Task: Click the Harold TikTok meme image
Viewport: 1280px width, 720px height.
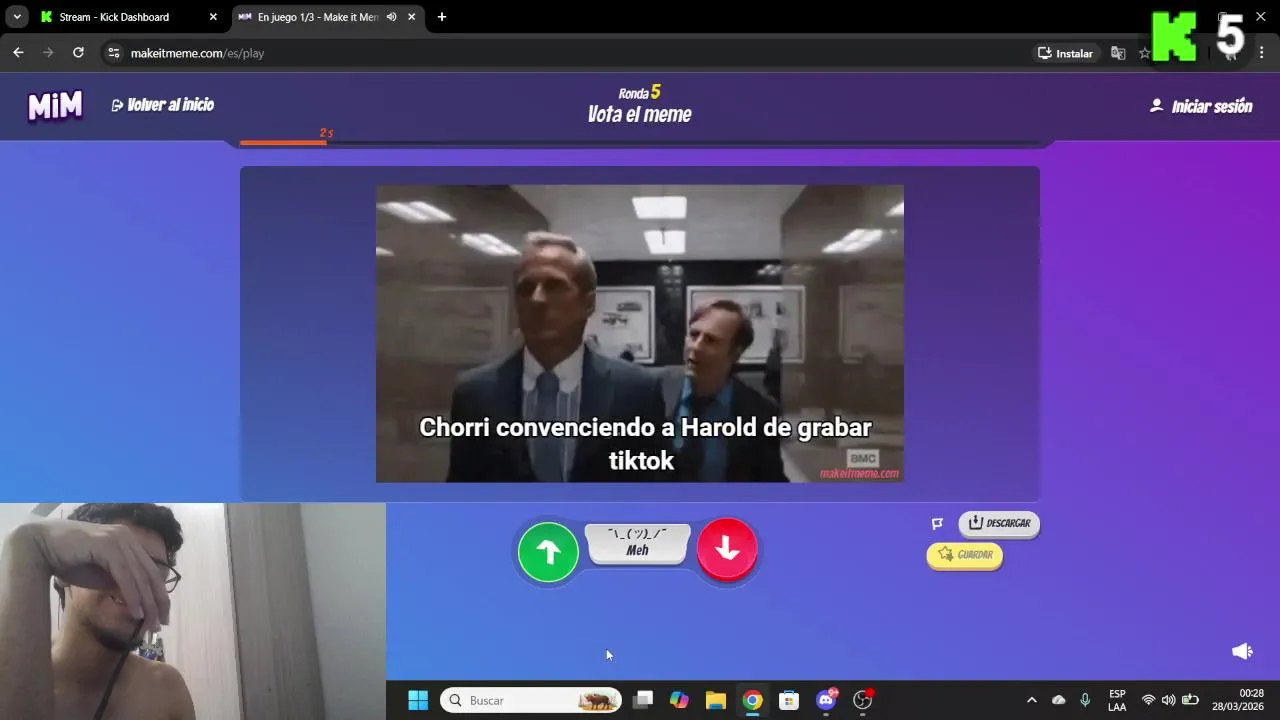Action: pyautogui.click(x=640, y=333)
